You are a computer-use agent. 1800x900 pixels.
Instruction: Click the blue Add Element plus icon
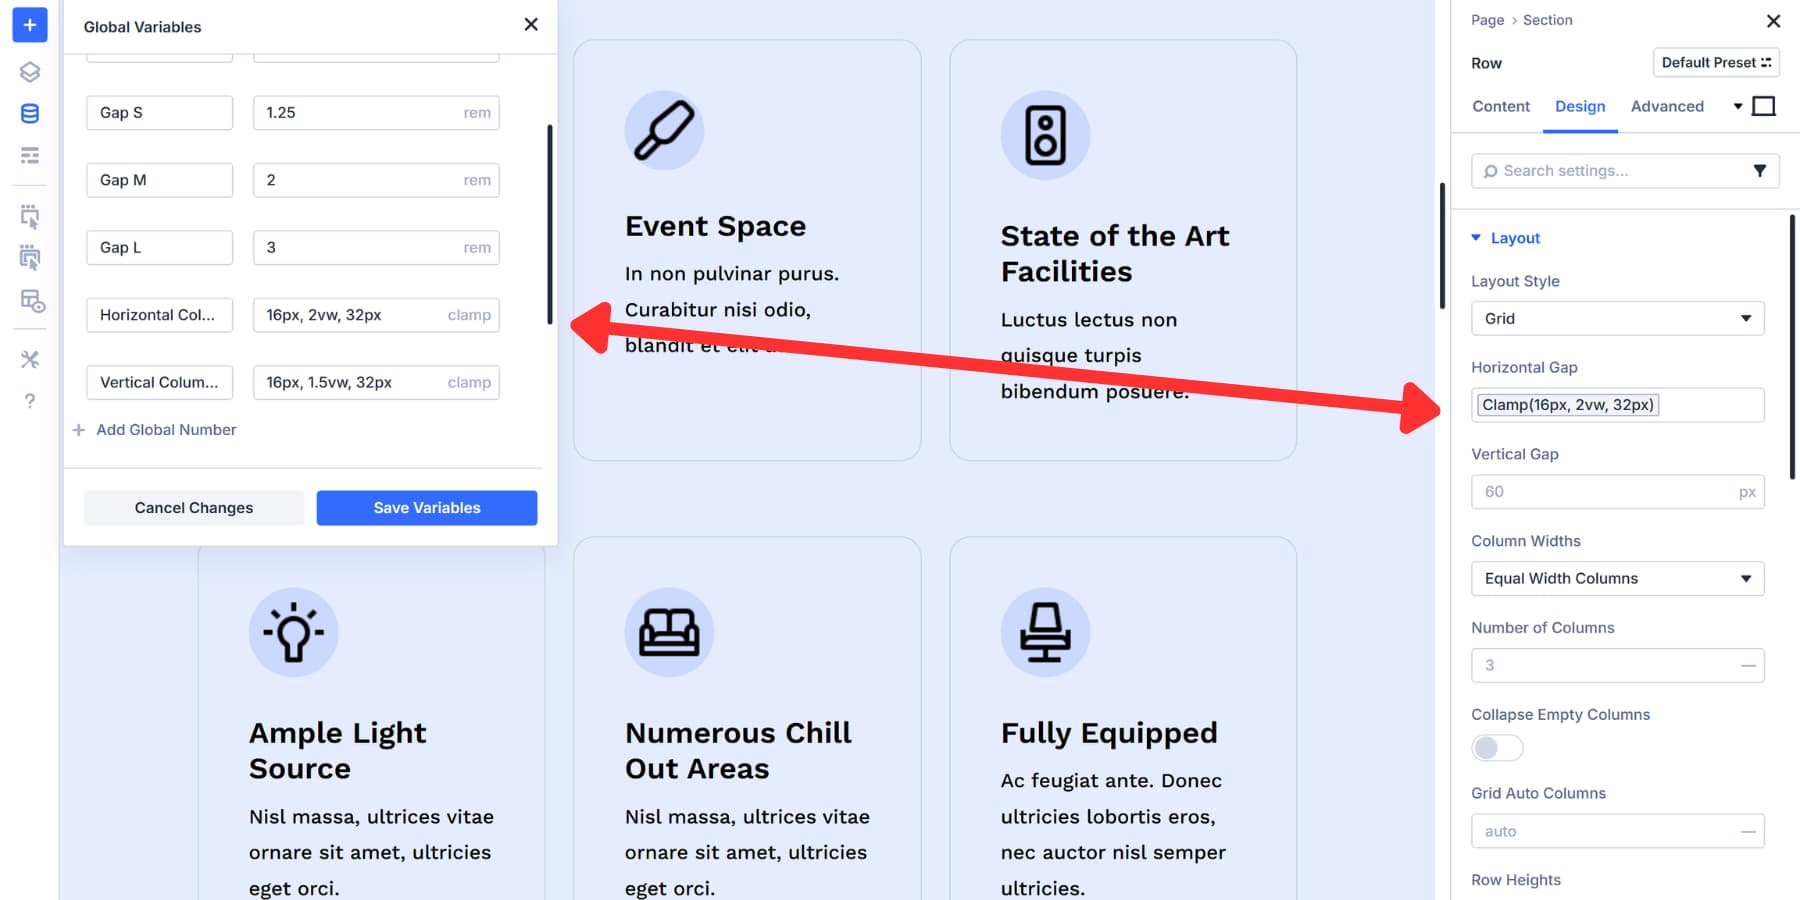(x=29, y=25)
